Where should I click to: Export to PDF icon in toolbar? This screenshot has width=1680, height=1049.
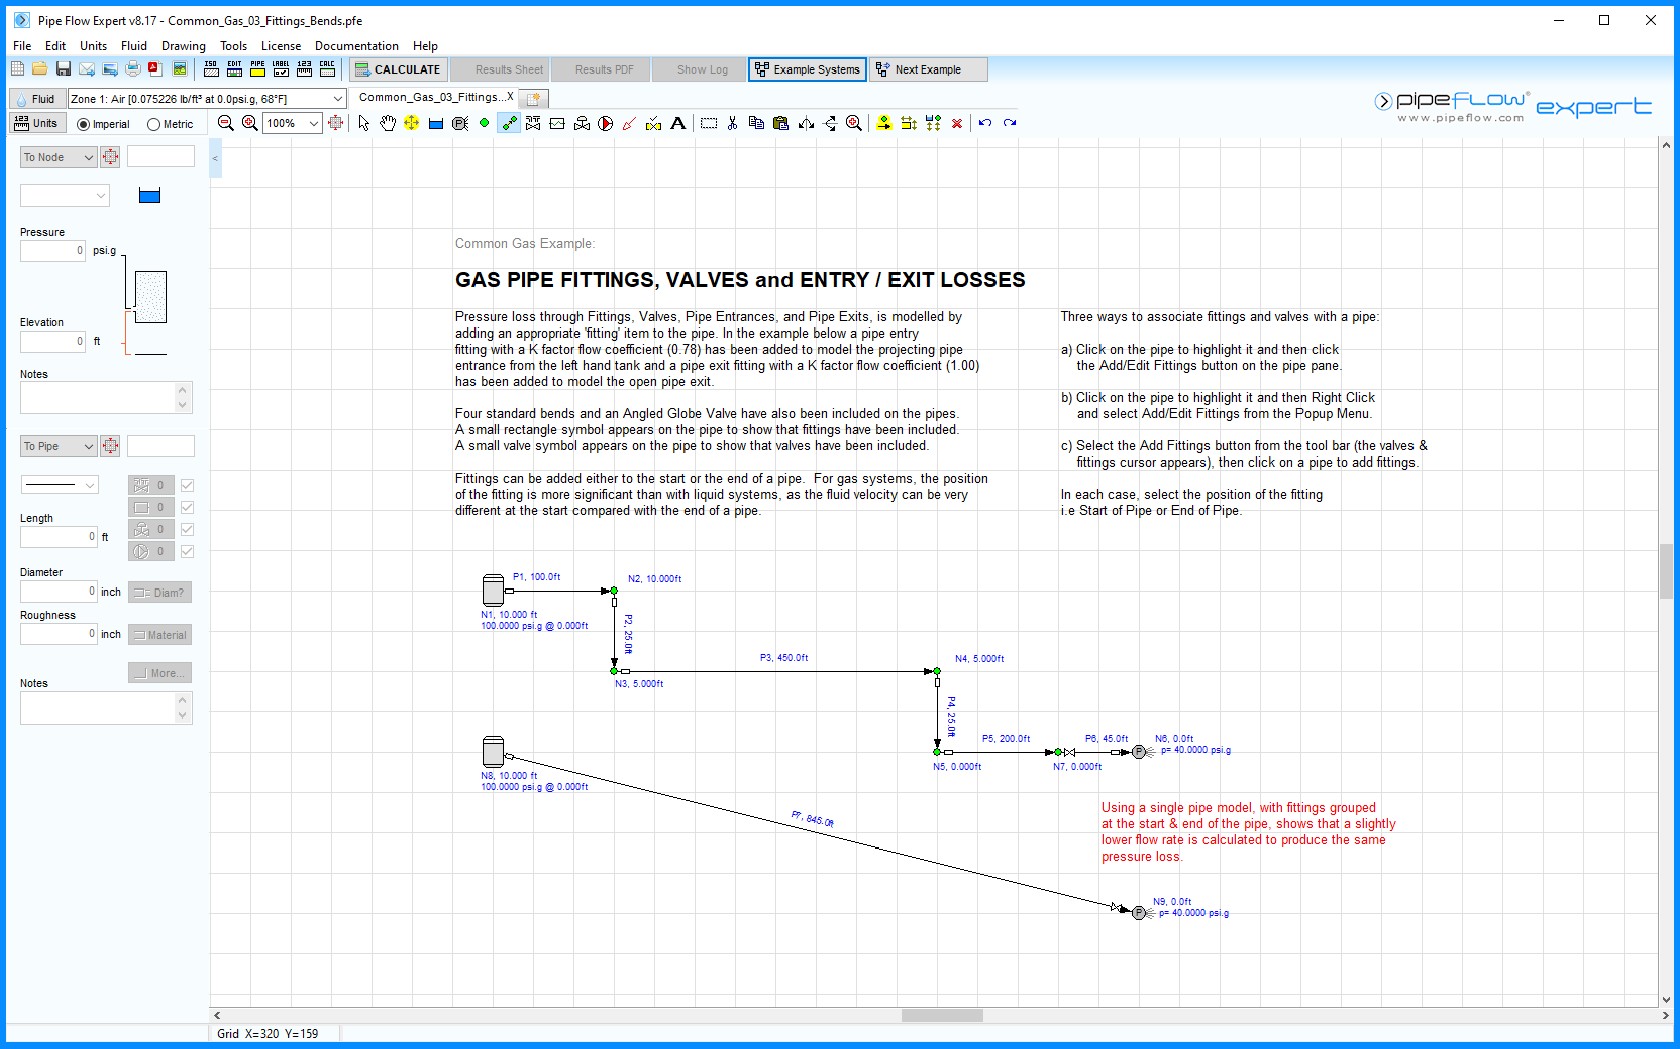[x=156, y=69]
